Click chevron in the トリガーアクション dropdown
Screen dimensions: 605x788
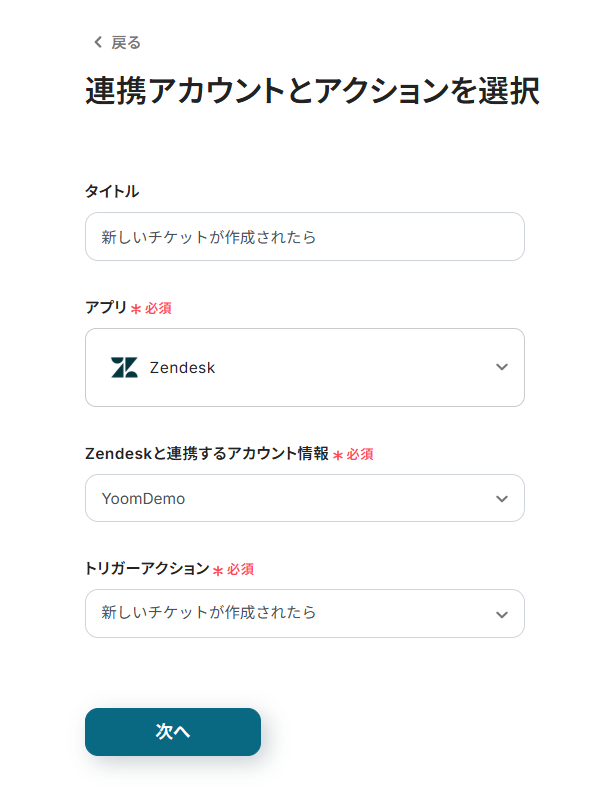tap(502, 614)
